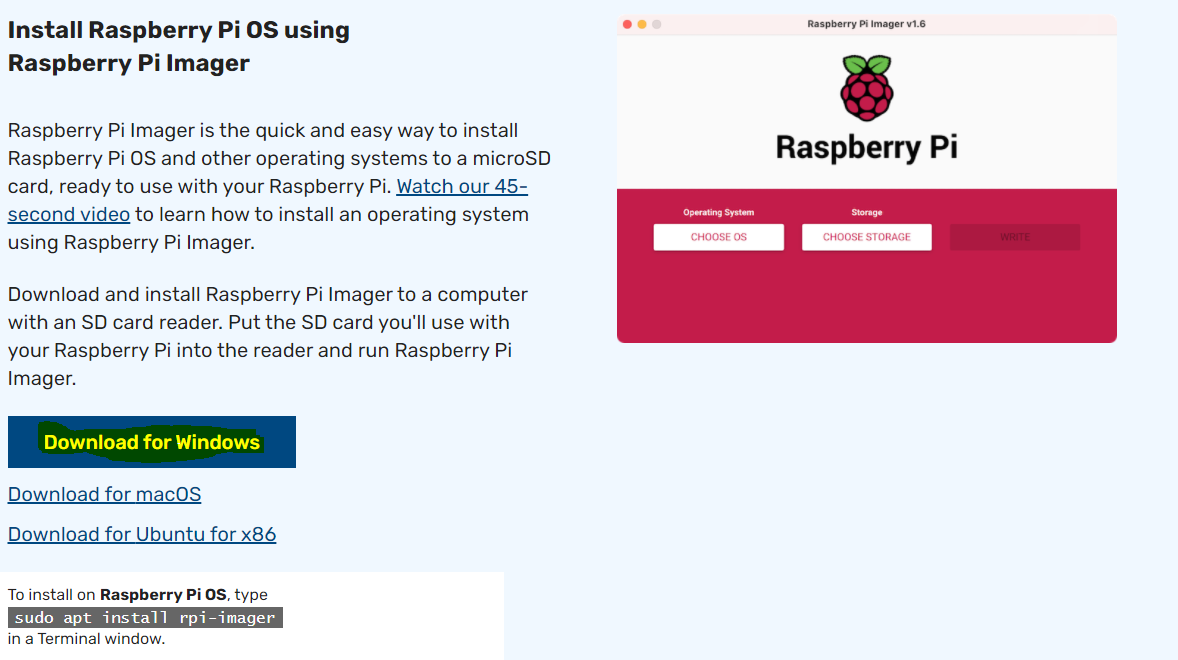Follow the Download for Ubuntu for x86 link
This screenshot has height=660, width=1178.
[142, 534]
